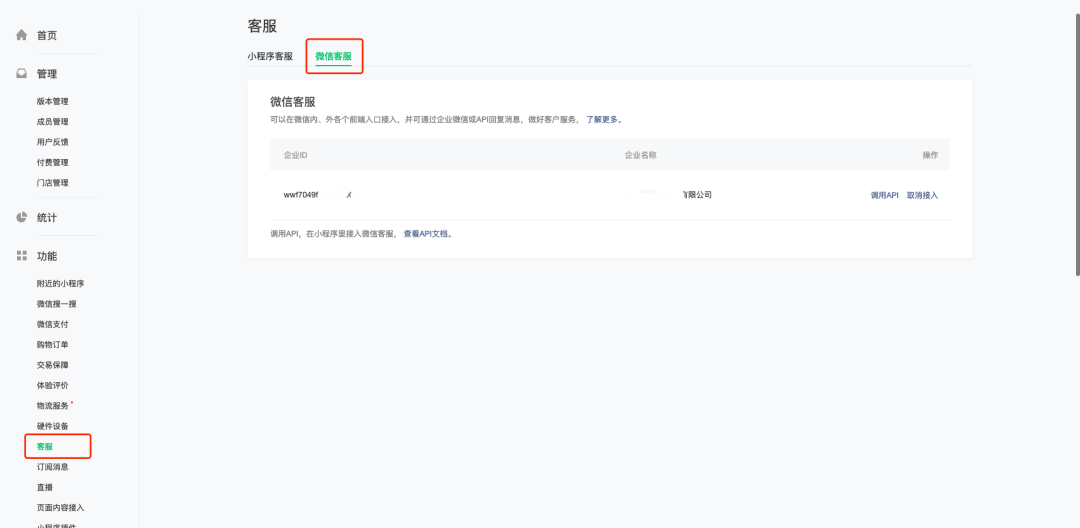Select 客服 in the sidebar
1080x528 pixels.
45,446
